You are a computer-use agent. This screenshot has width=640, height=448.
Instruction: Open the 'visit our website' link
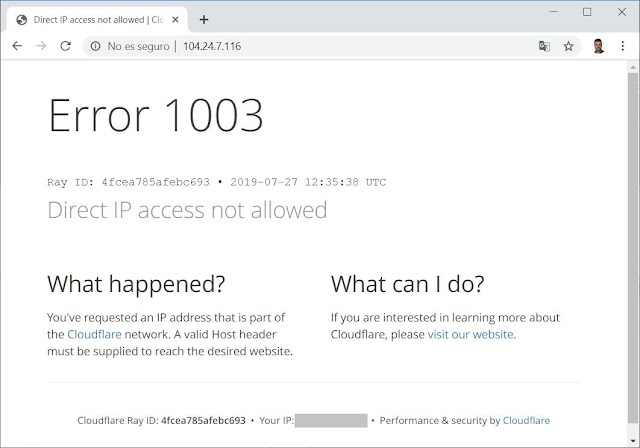point(470,334)
